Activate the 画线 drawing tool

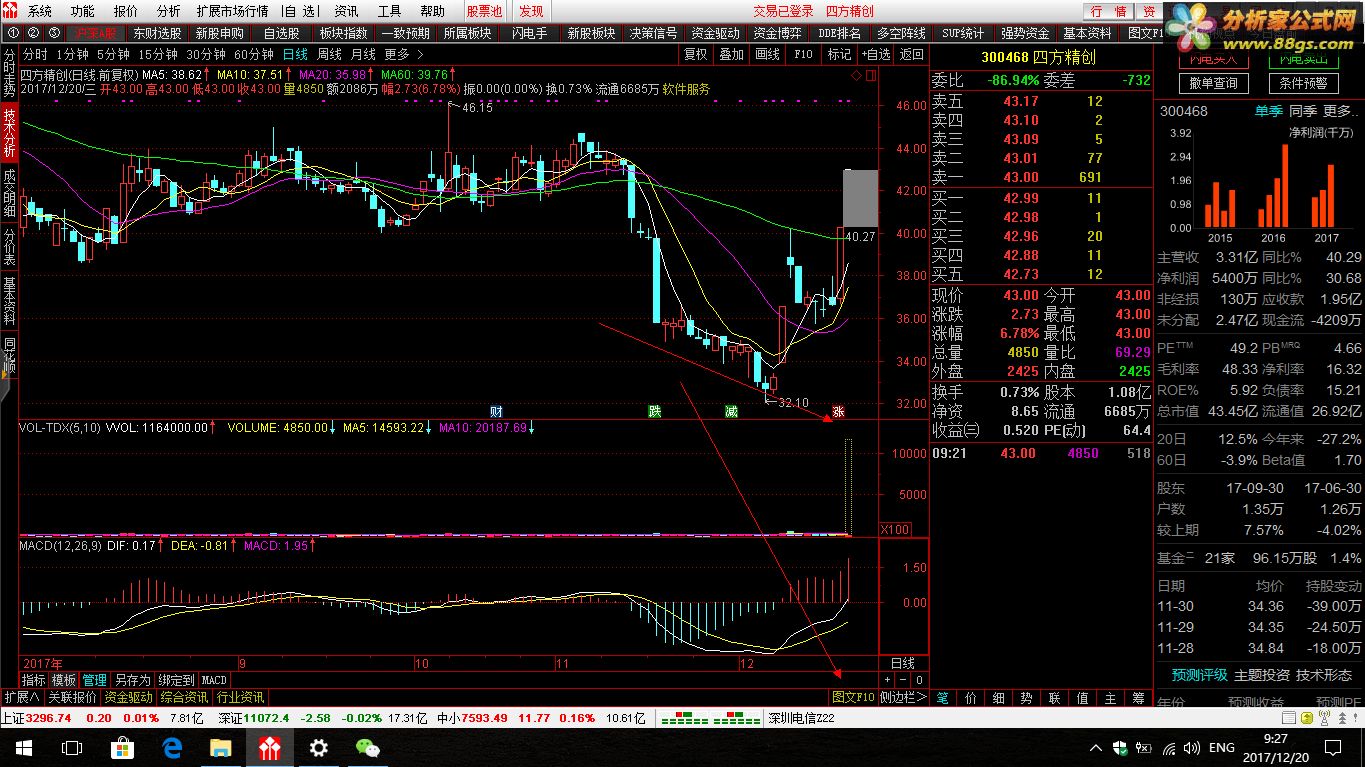(x=767, y=54)
